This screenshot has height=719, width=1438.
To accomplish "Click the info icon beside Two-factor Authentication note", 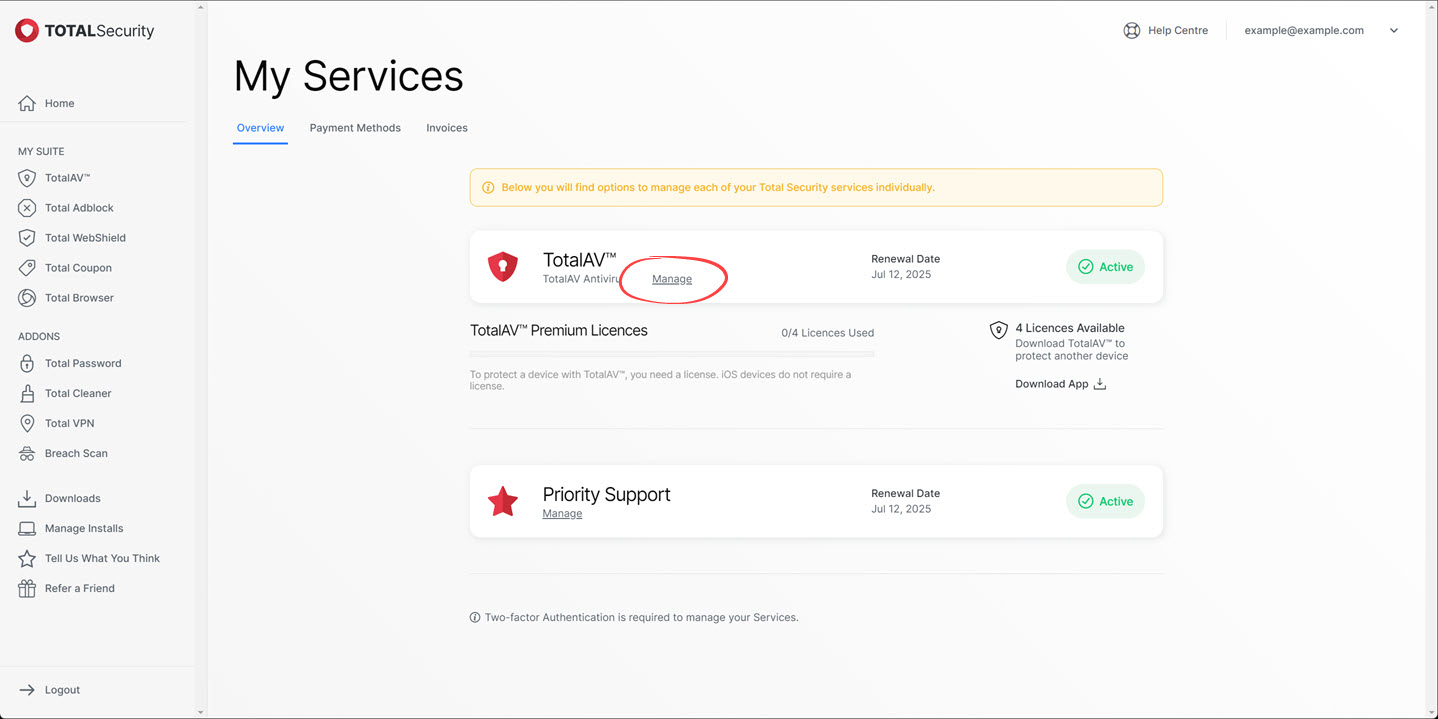I will coord(475,618).
